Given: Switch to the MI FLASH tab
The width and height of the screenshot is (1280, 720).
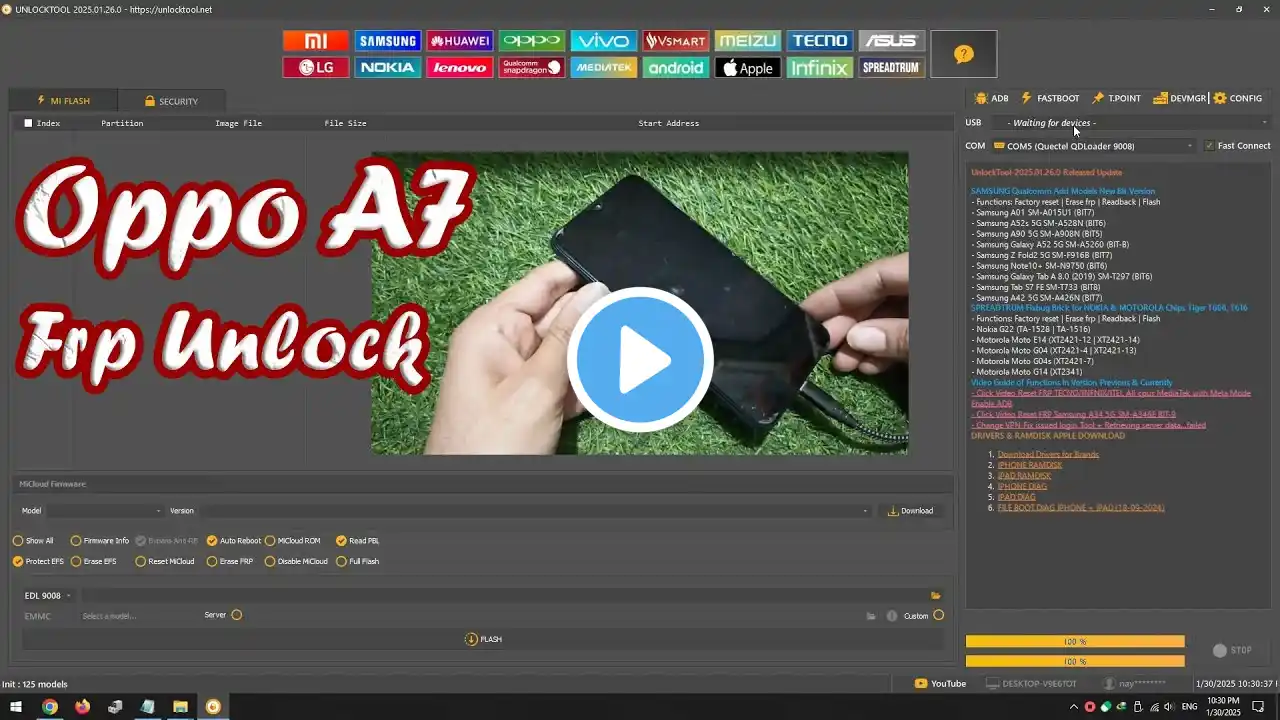Looking at the screenshot, I should point(63,101).
